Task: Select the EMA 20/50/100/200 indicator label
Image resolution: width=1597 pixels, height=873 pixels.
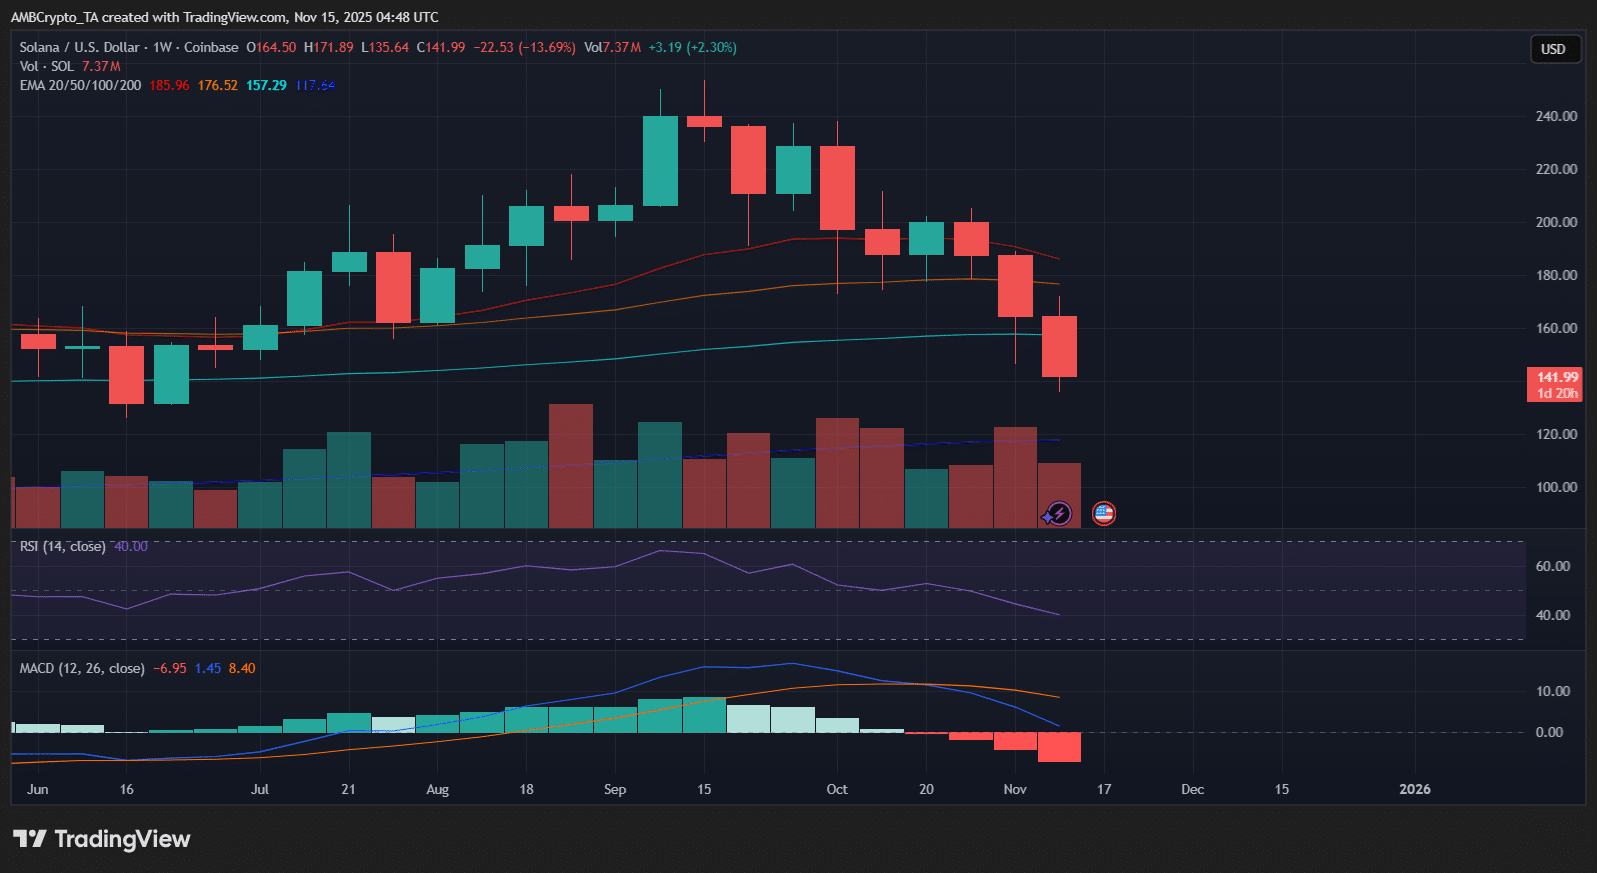Action: click(80, 85)
